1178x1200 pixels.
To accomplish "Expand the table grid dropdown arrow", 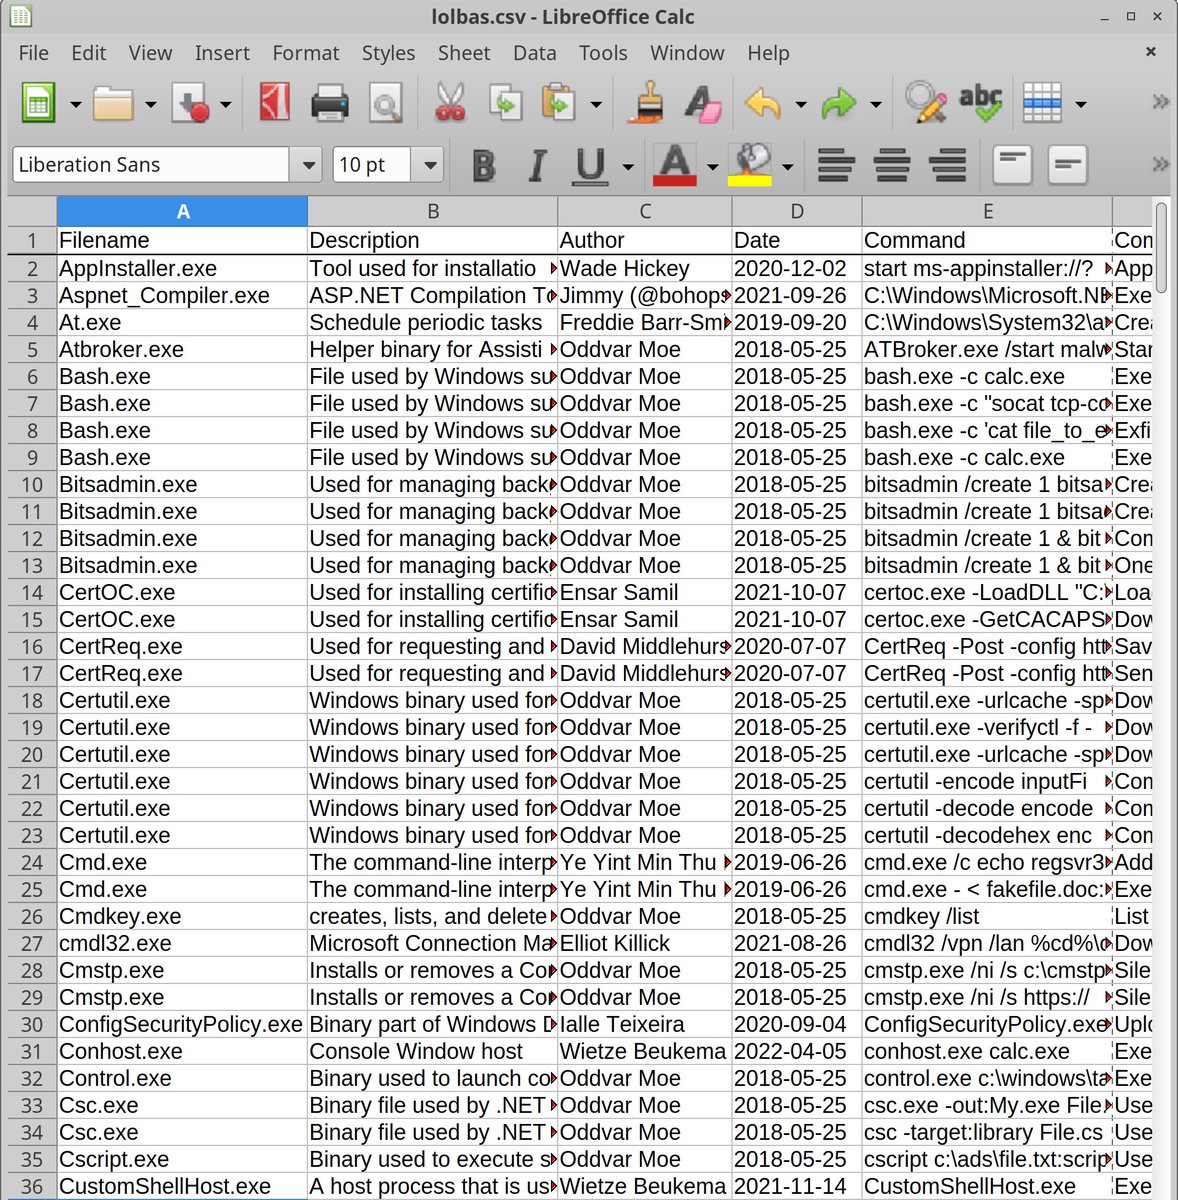I will 1080,104.
